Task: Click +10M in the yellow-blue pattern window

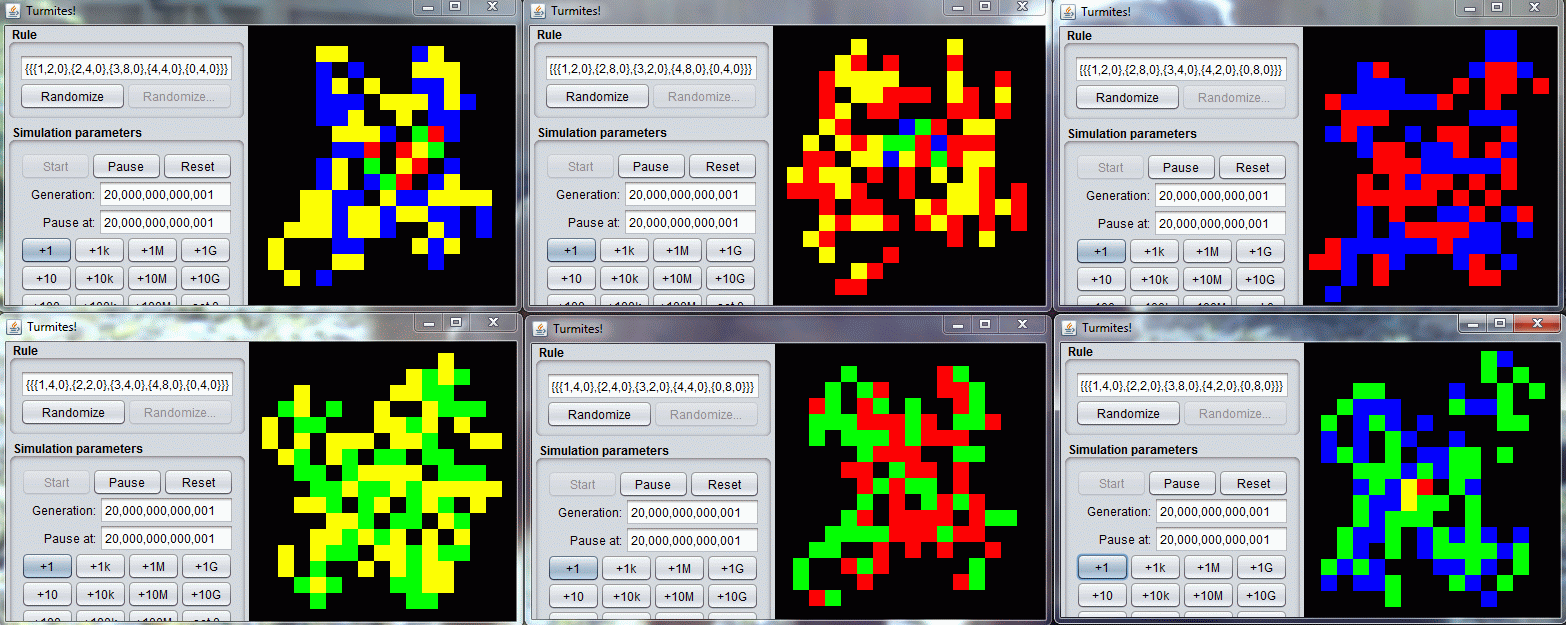Action: [152, 278]
